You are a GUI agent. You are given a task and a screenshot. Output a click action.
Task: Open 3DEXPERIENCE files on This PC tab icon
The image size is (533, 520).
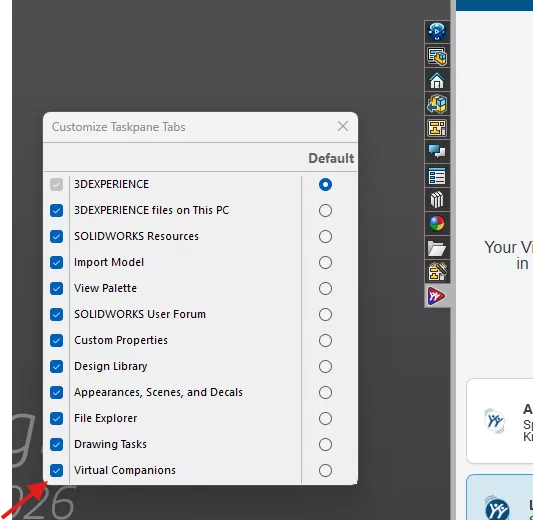(x=437, y=56)
